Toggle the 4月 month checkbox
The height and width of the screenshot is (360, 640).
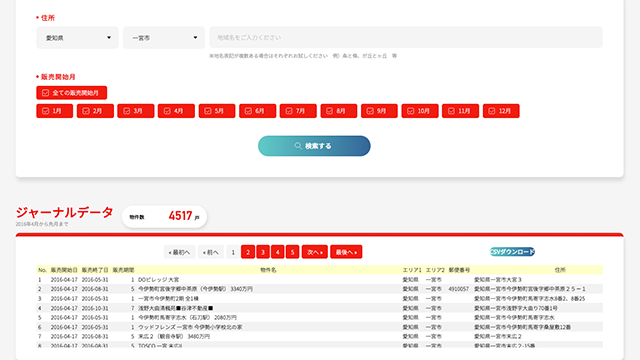coord(176,111)
